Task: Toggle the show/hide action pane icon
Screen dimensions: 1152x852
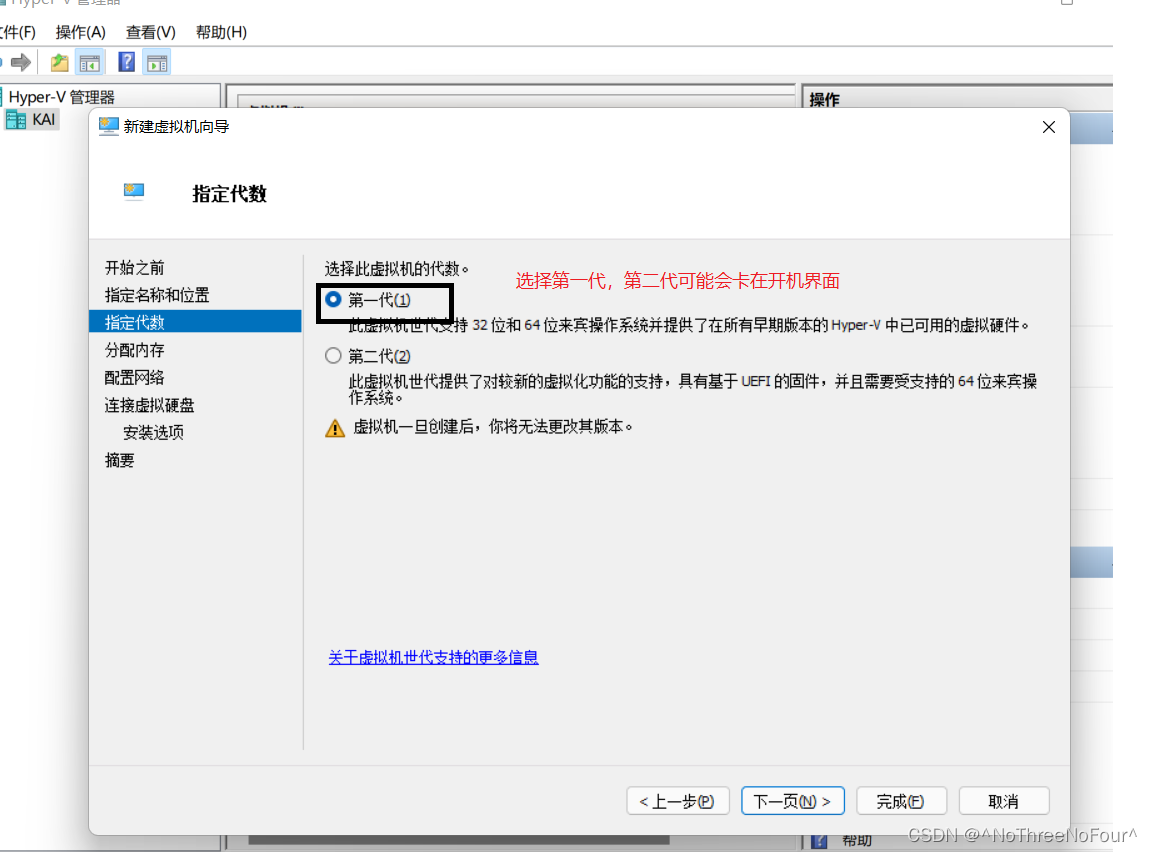Action: [x=157, y=63]
